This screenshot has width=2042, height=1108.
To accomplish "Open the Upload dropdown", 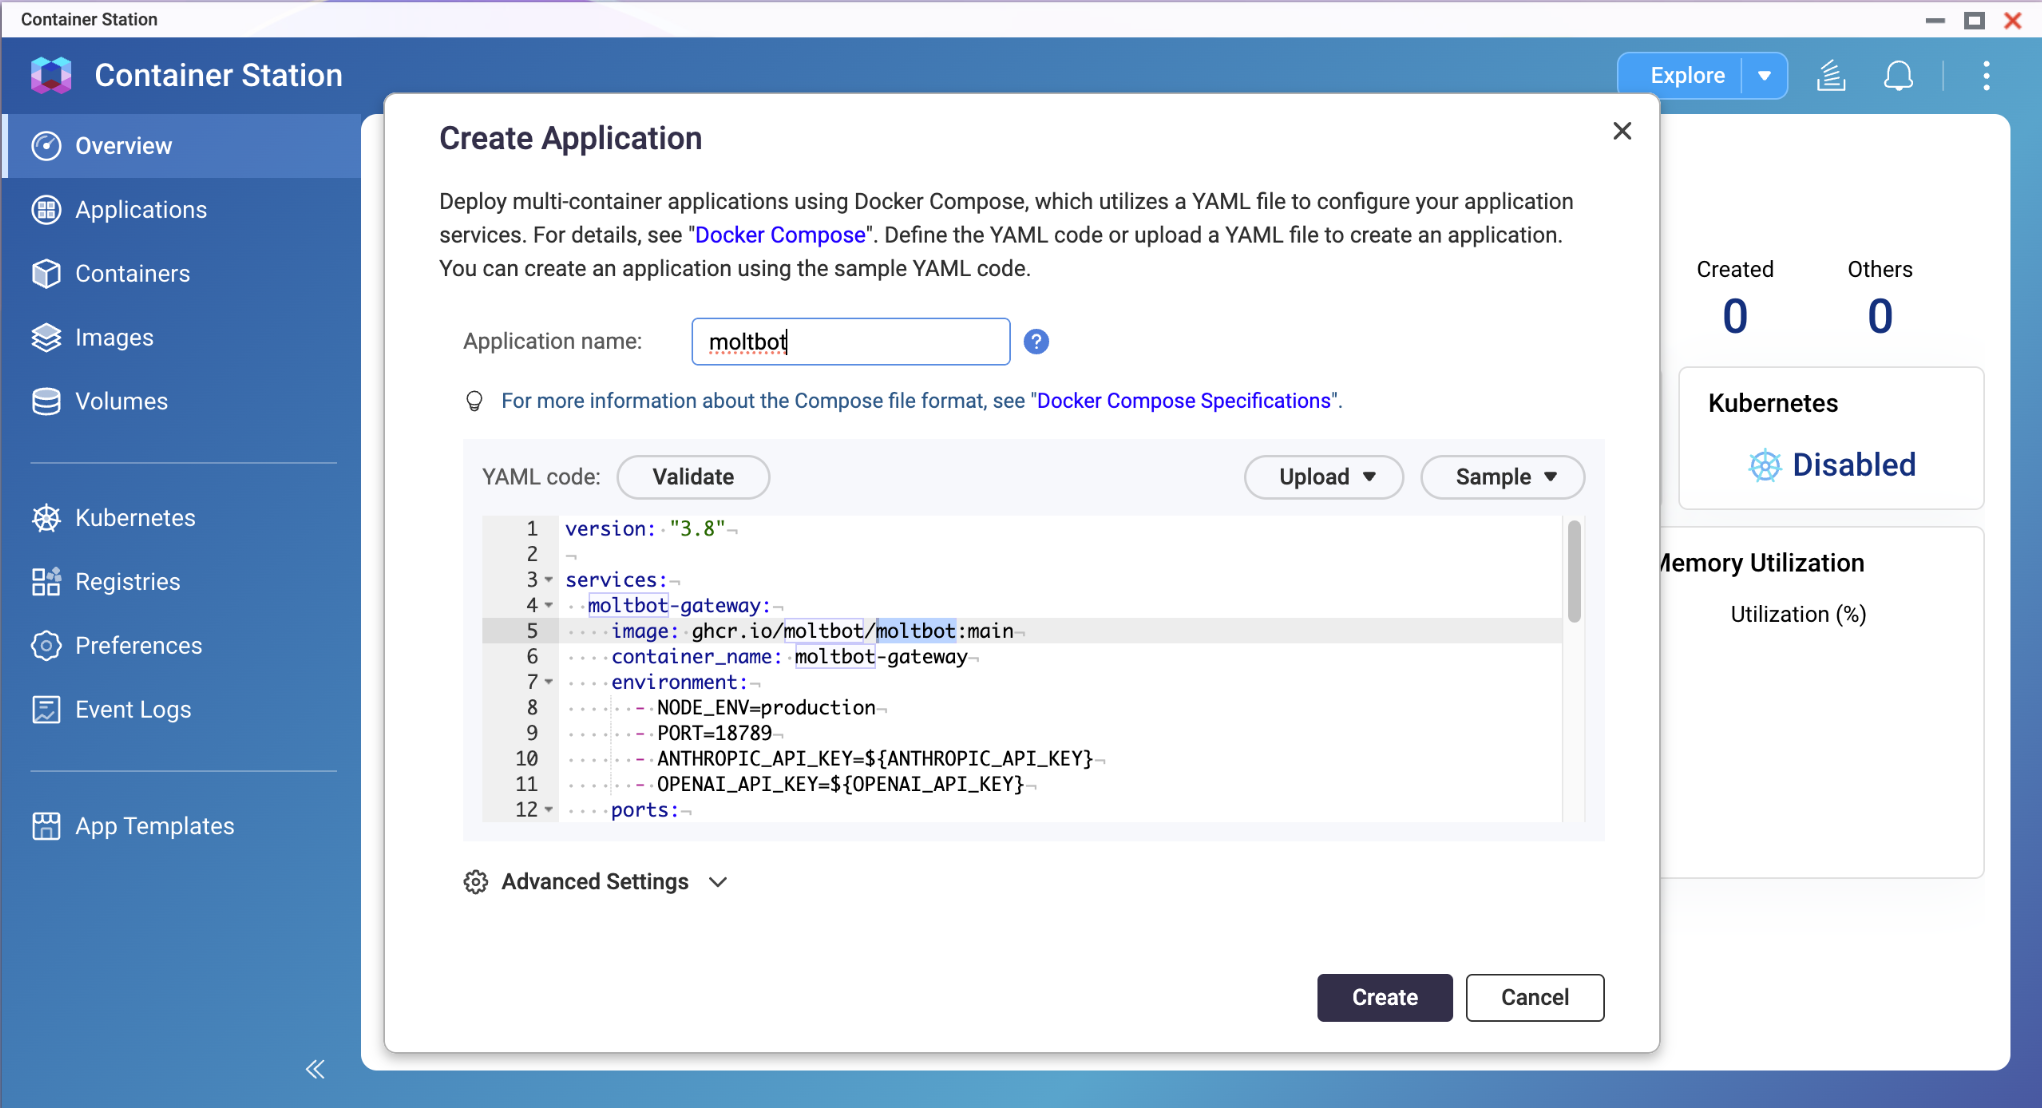I will (1324, 477).
